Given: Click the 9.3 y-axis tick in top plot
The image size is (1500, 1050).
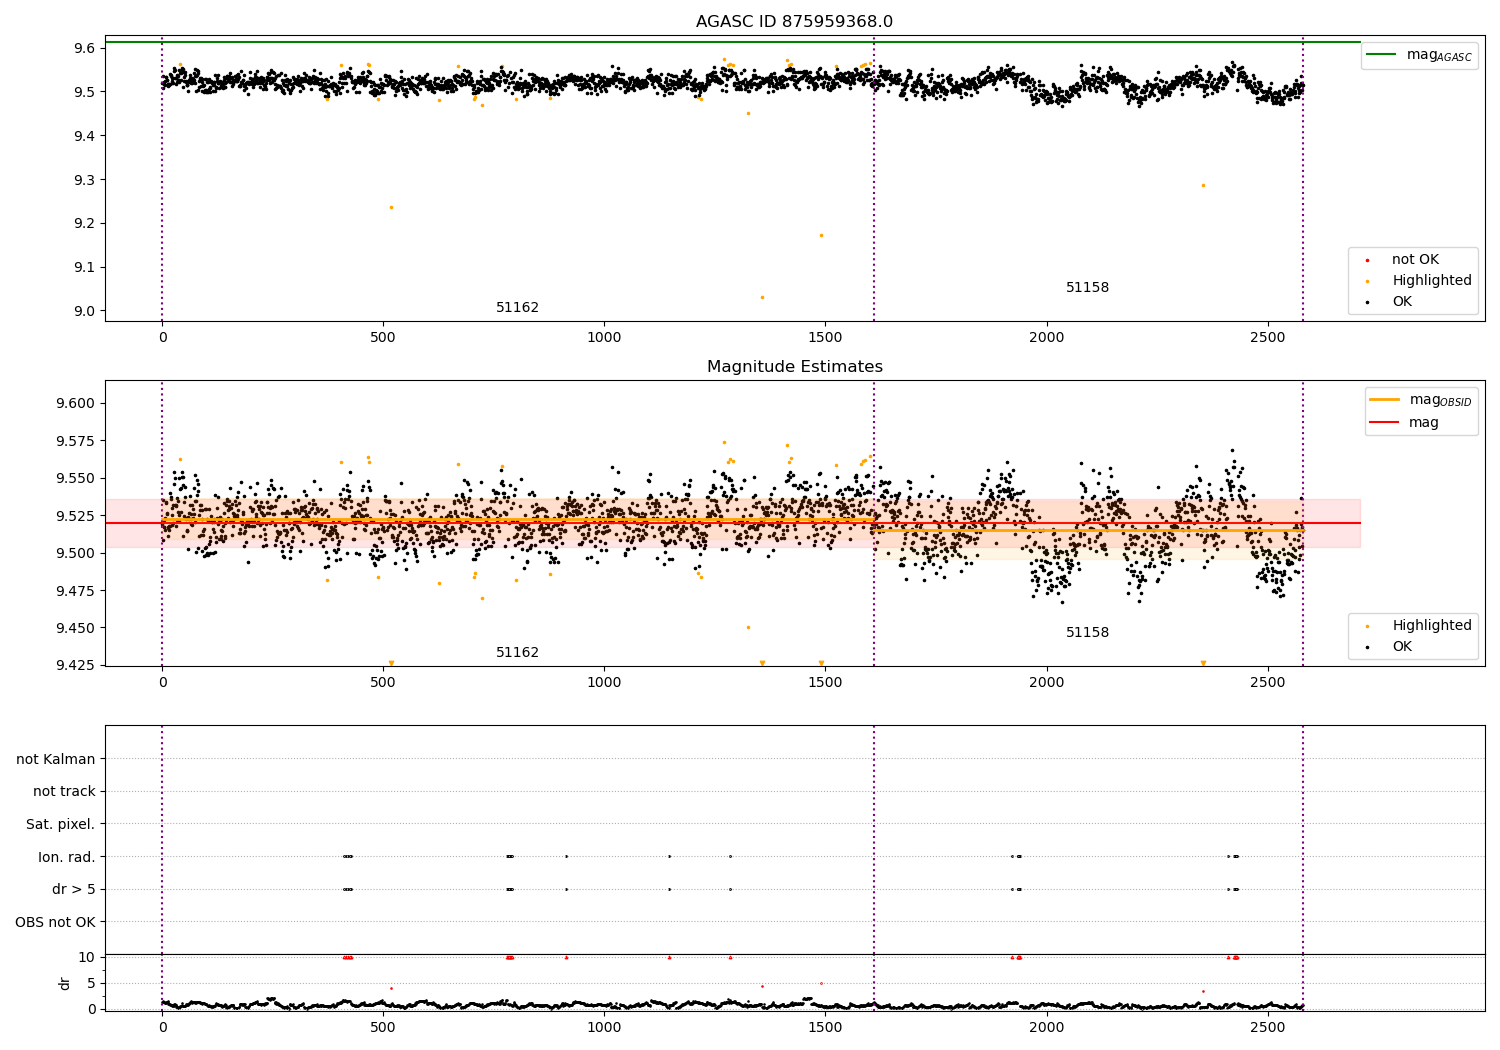Looking at the screenshot, I should point(85,180).
